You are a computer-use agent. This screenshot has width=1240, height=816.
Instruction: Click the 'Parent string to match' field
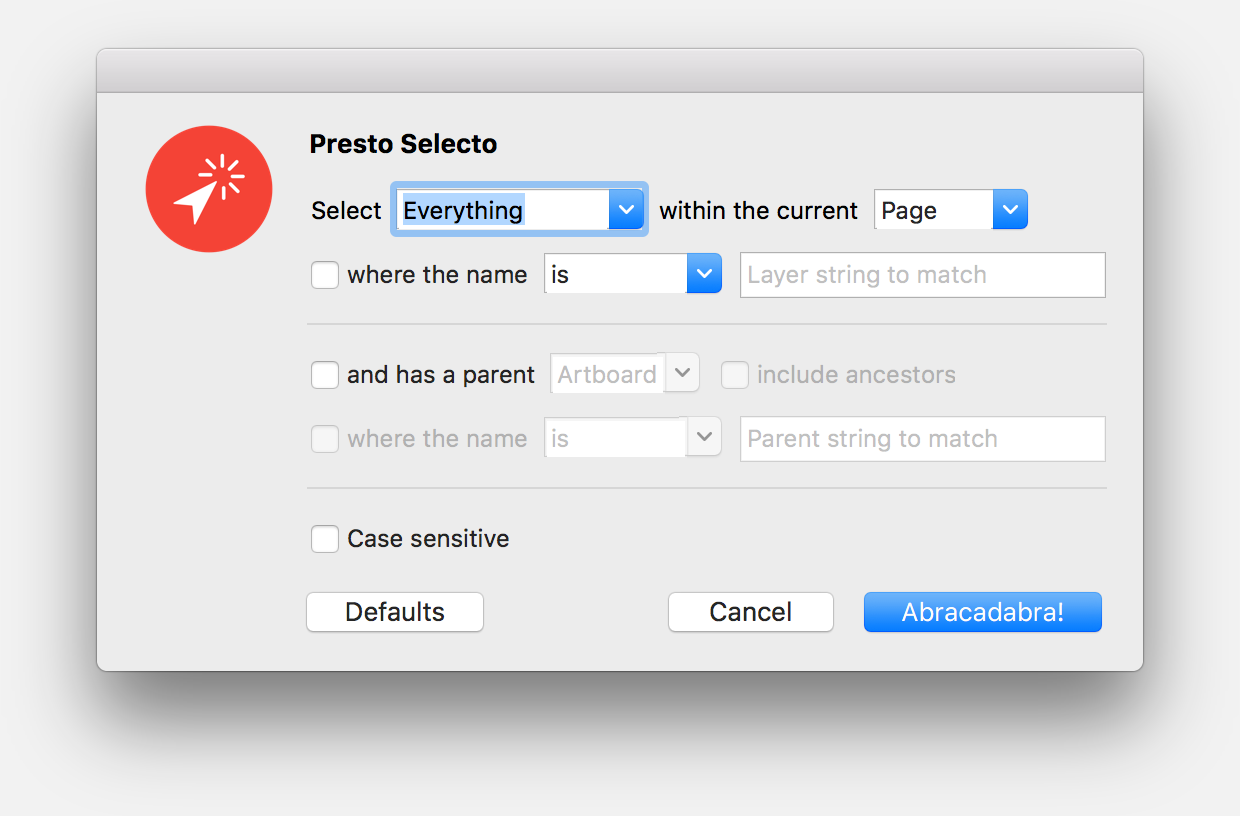tap(921, 438)
